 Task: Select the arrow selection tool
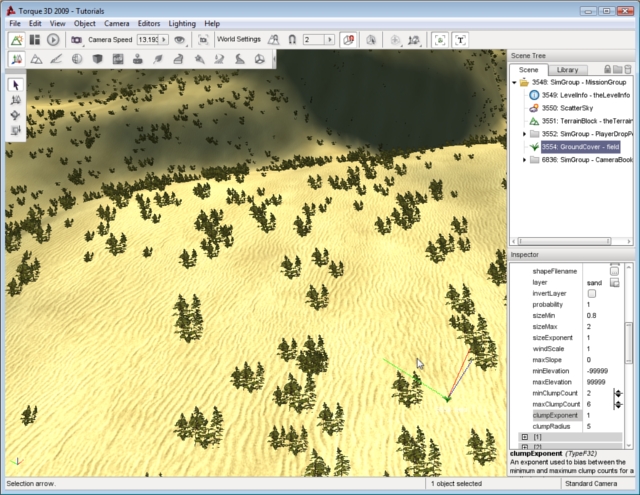(x=16, y=85)
